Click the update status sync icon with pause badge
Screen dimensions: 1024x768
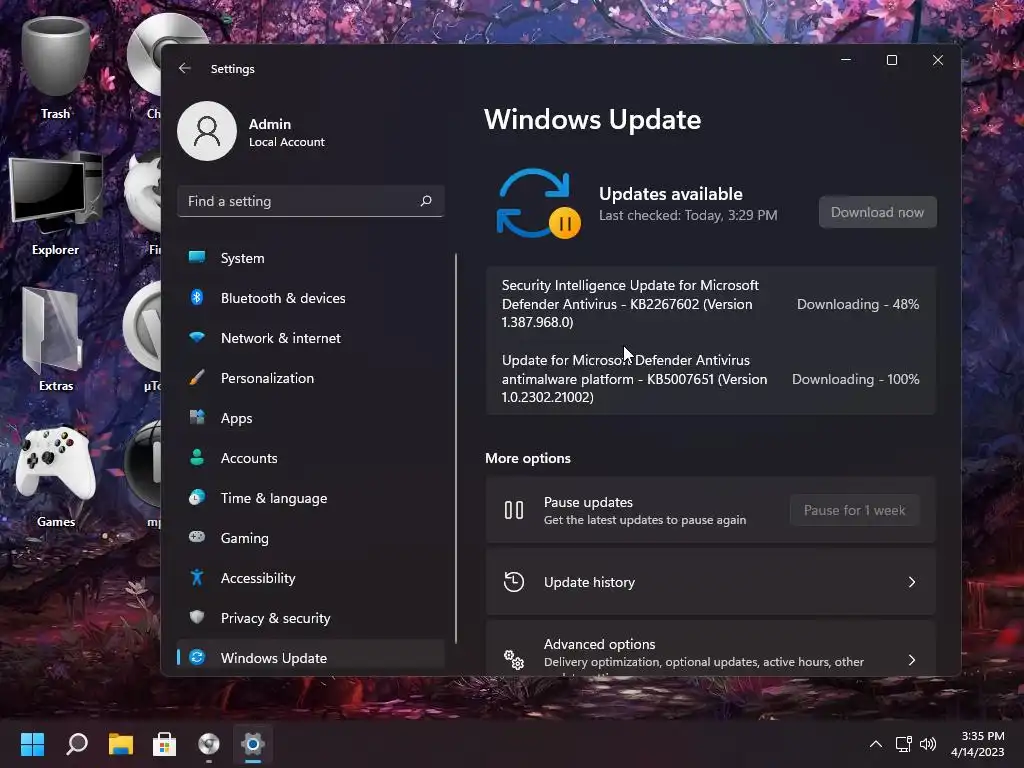[538, 204]
